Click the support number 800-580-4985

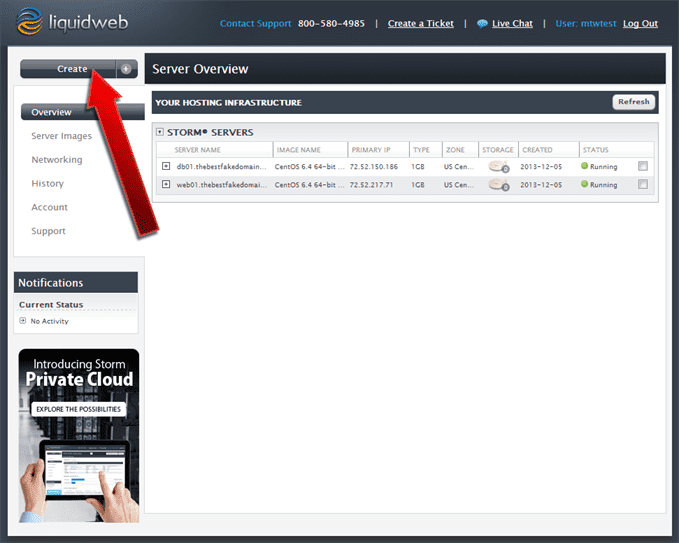pos(331,24)
